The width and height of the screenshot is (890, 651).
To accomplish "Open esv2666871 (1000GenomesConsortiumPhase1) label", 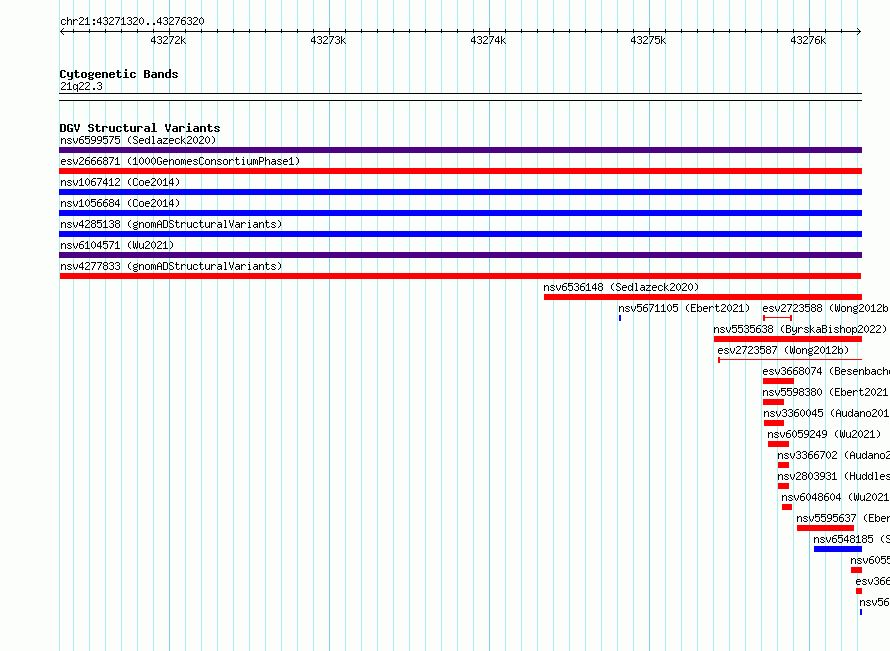I will (180, 161).
